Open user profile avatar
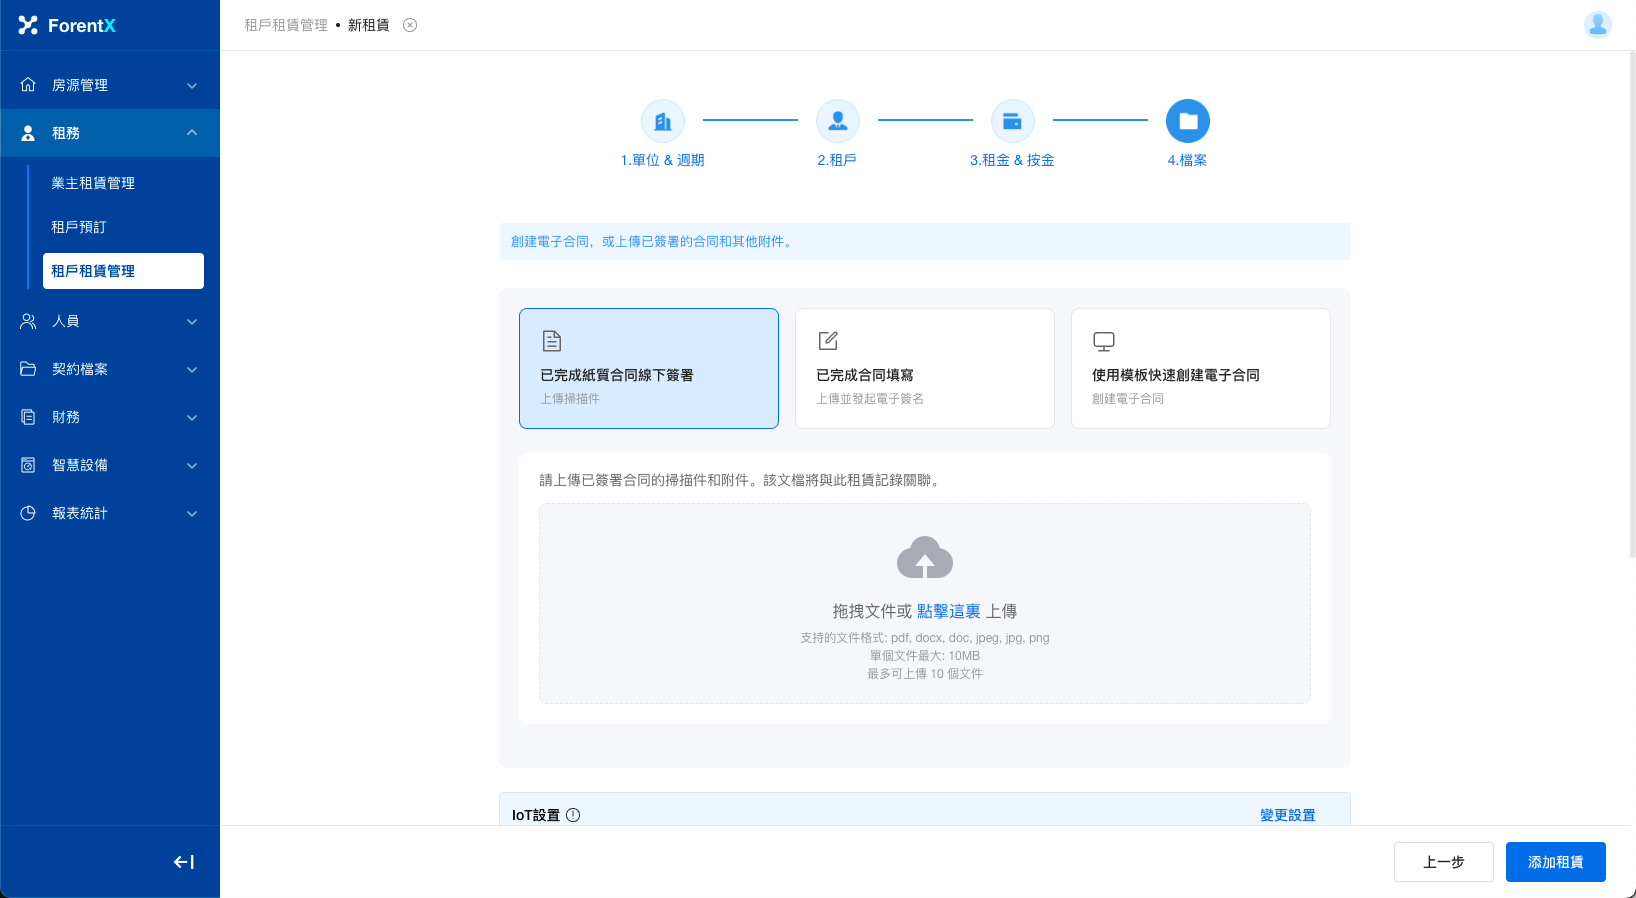The image size is (1636, 898). pyautogui.click(x=1597, y=25)
